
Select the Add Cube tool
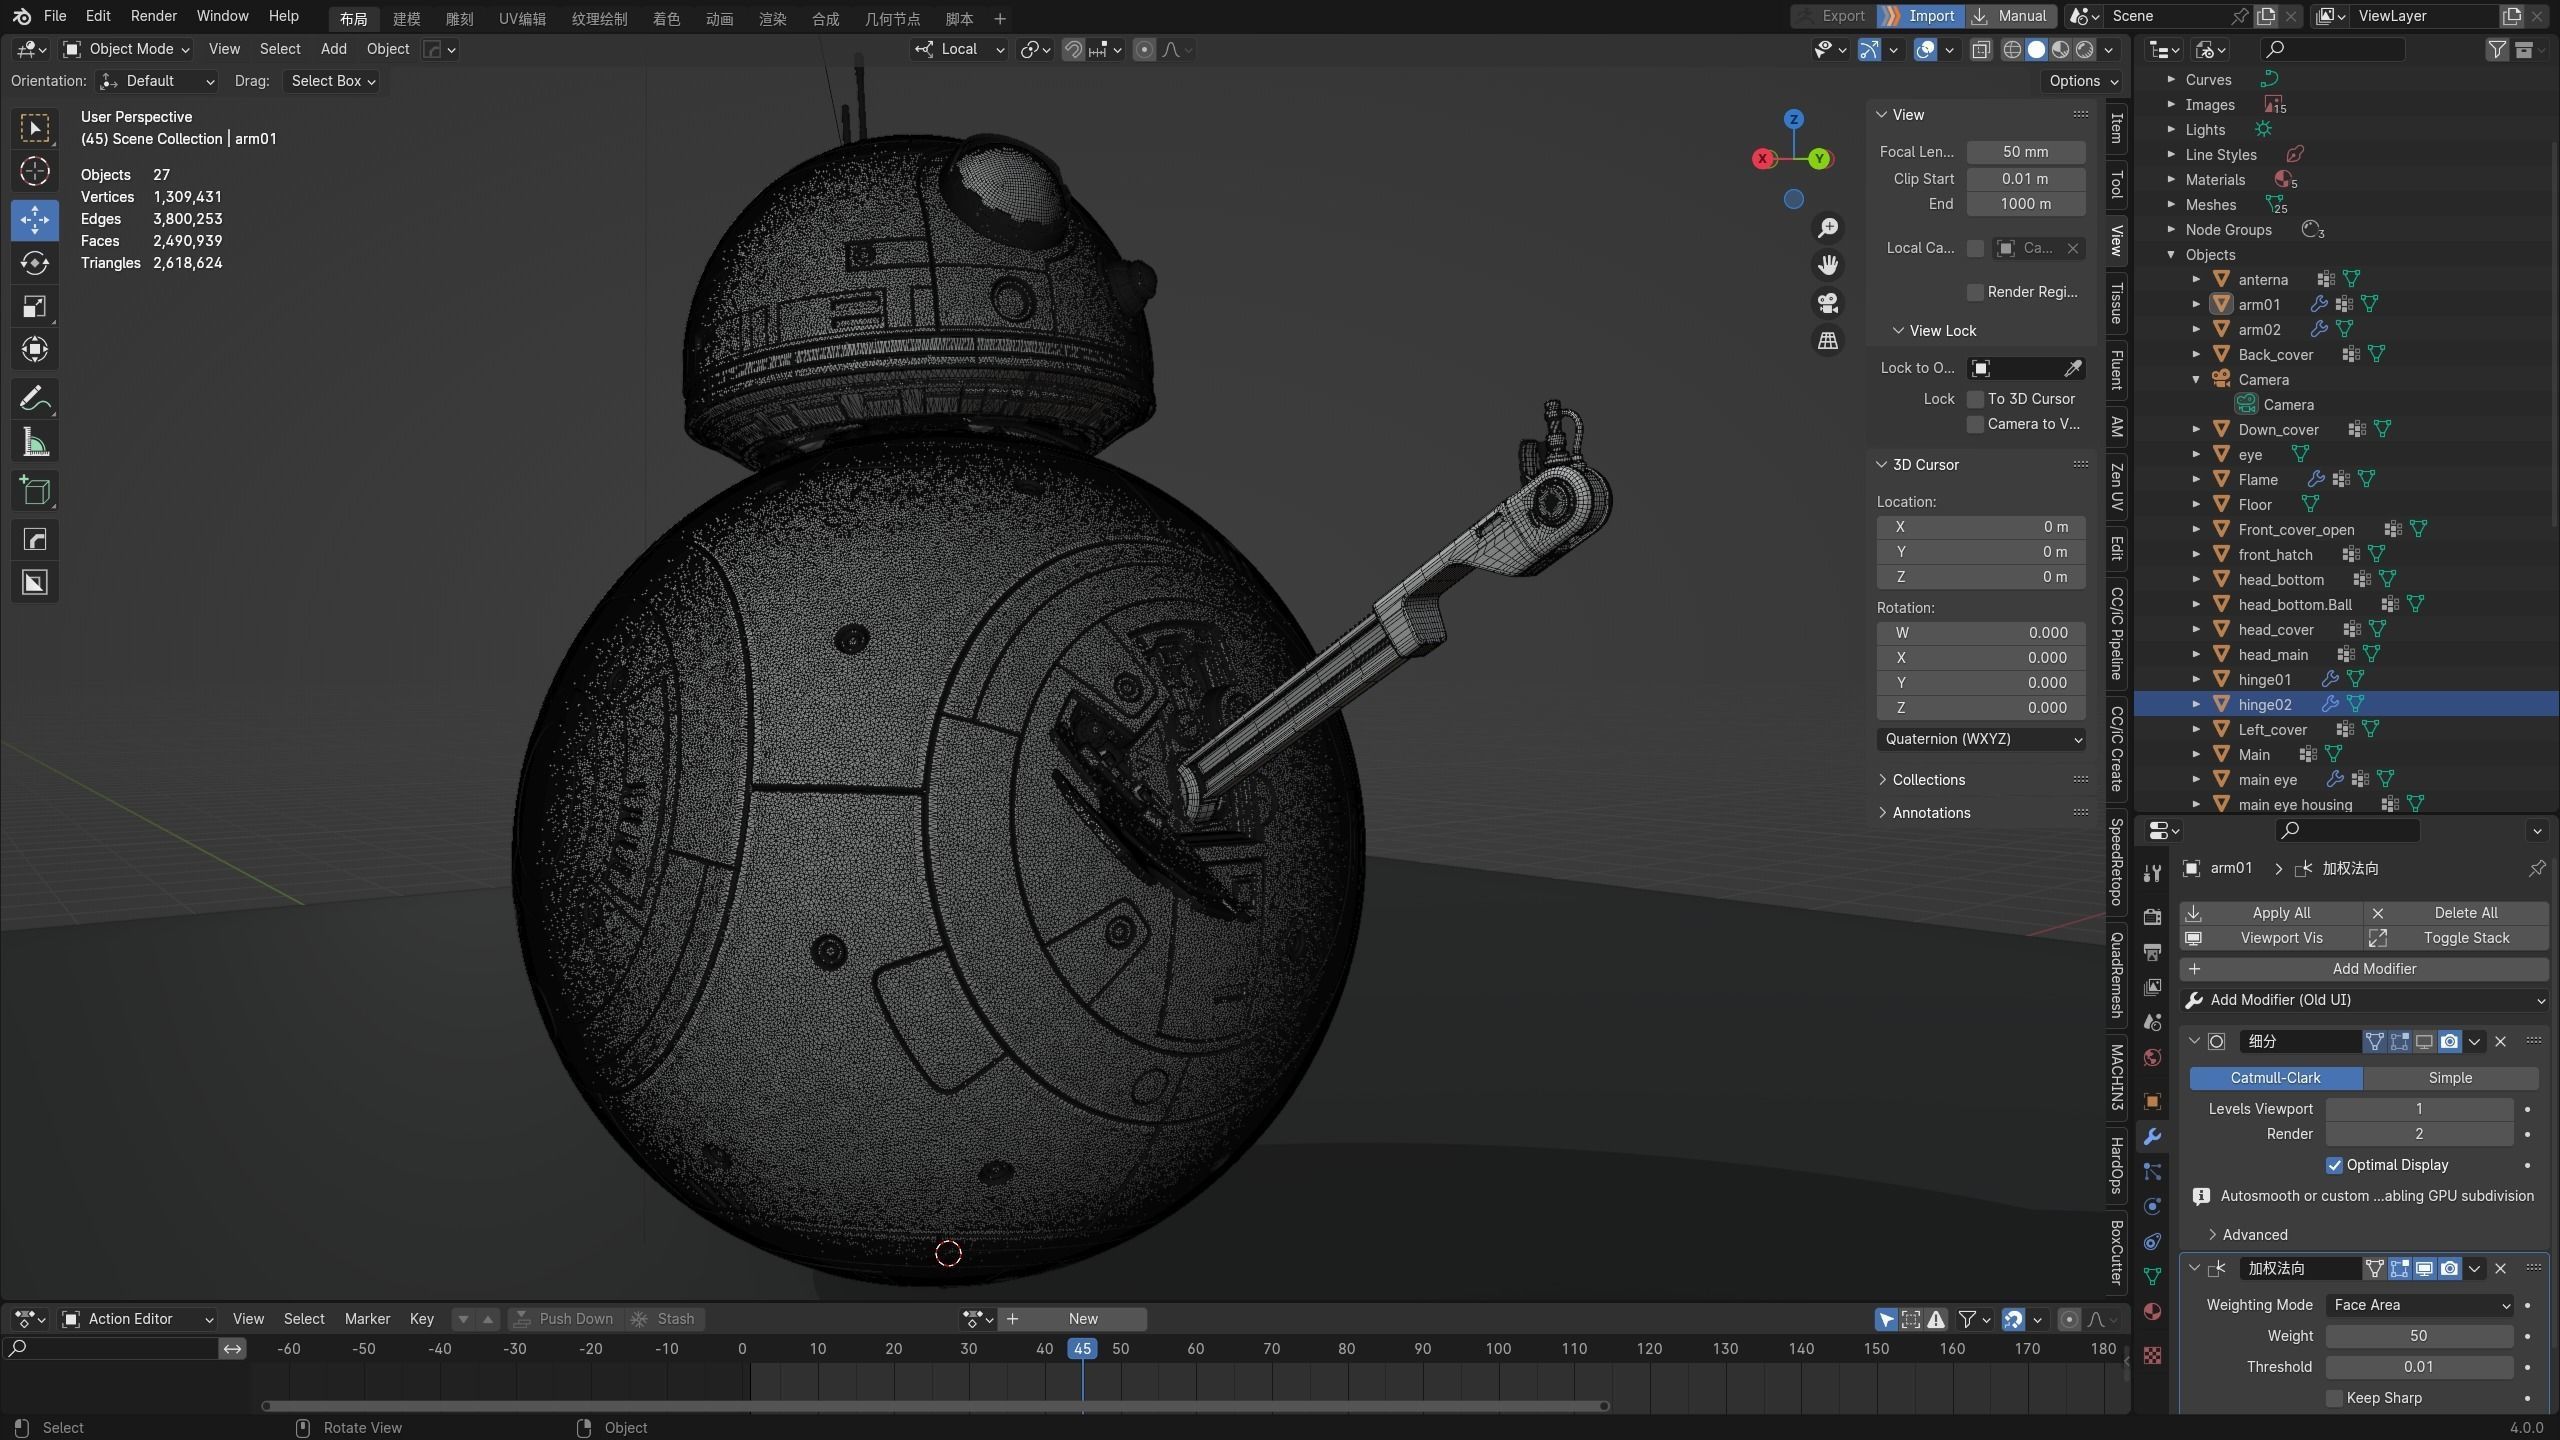tap(35, 491)
